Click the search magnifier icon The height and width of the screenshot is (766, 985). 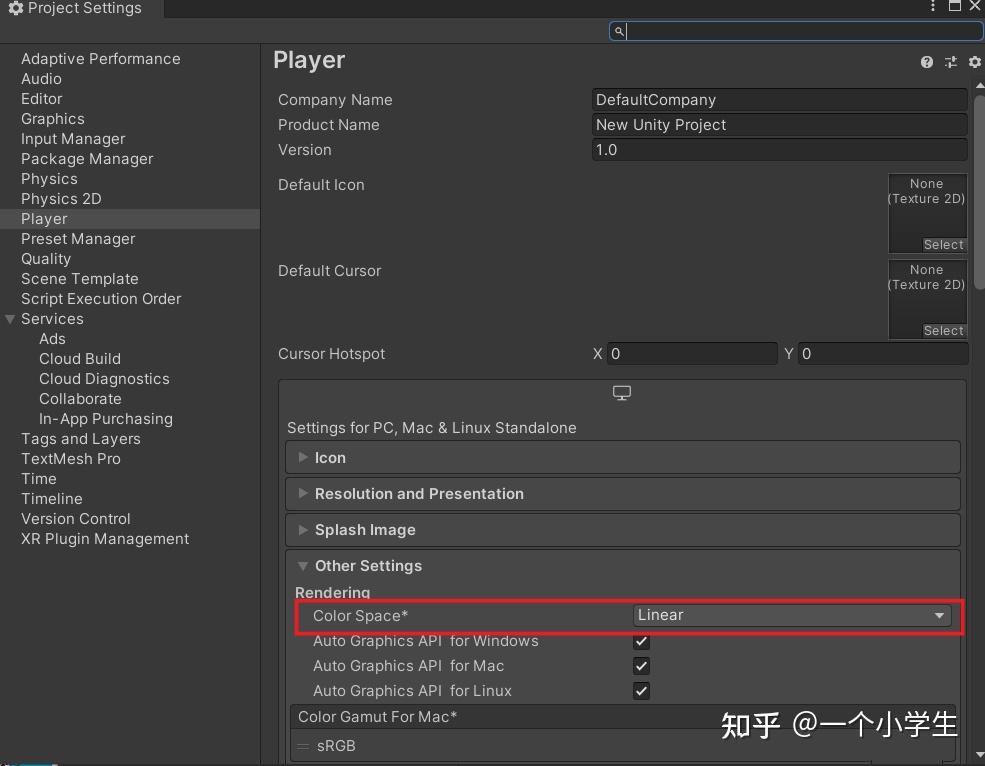(619, 31)
